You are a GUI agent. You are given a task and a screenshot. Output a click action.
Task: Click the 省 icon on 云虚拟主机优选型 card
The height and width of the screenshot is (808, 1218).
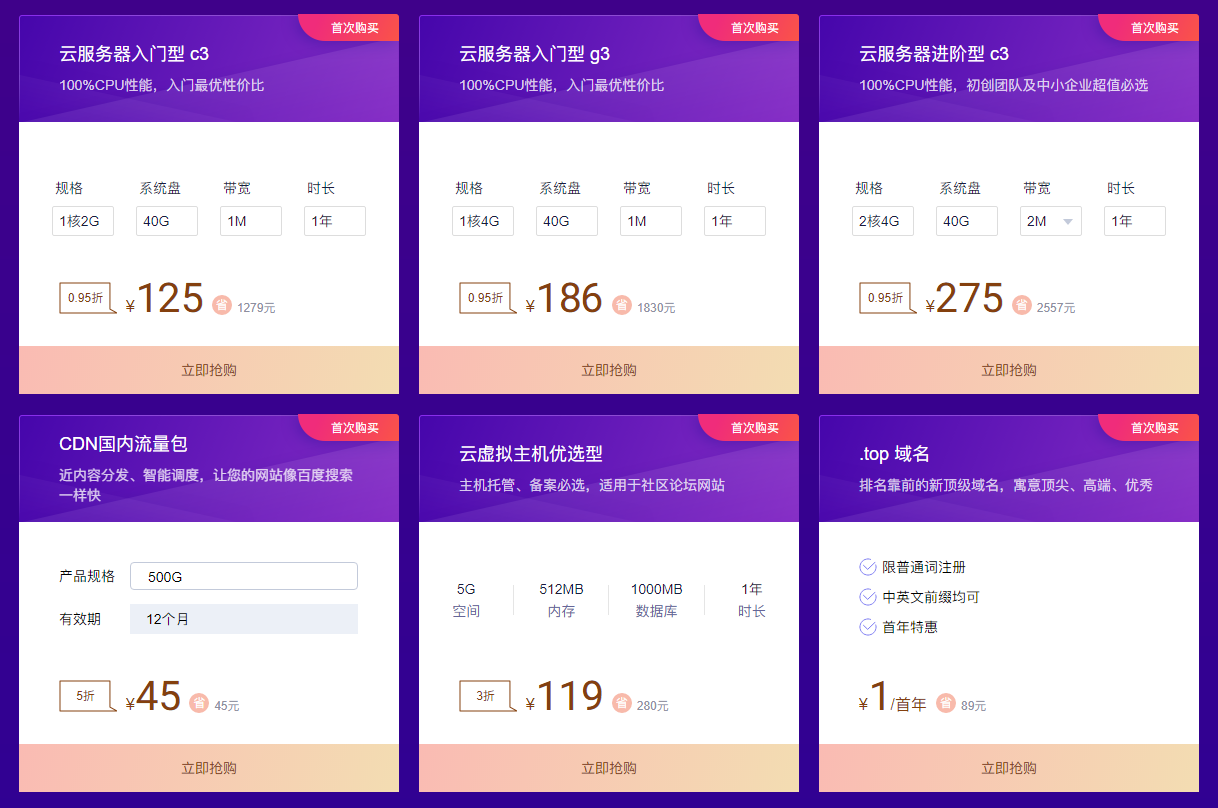coord(621,703)
